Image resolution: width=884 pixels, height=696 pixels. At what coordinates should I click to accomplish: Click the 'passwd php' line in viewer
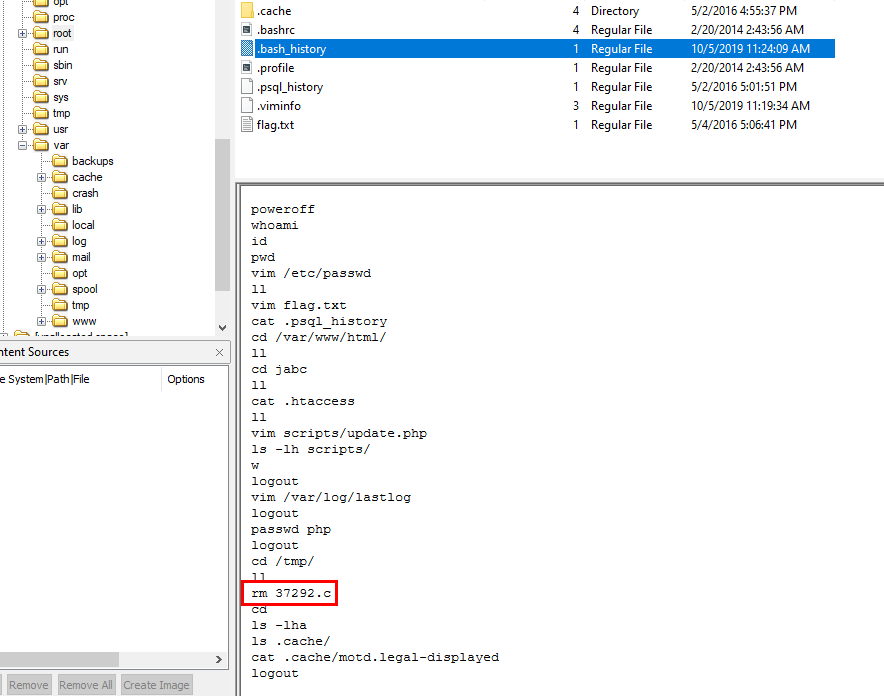291,530
